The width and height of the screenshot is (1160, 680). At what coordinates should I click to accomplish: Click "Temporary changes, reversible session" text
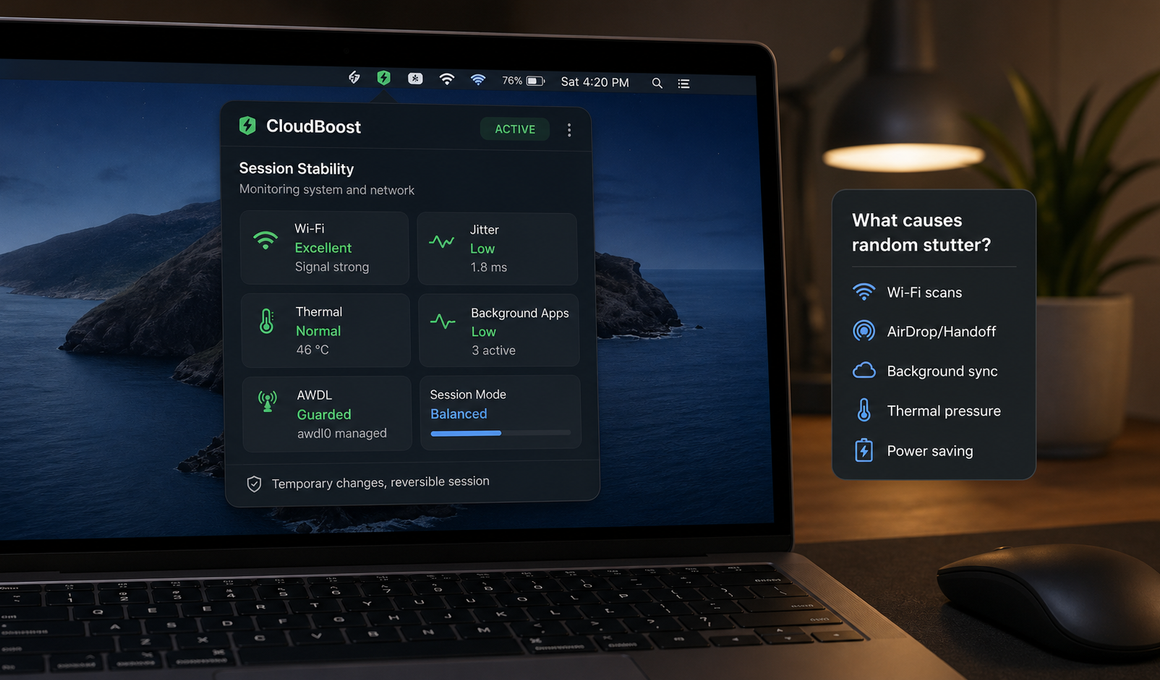tap(380, 482)
